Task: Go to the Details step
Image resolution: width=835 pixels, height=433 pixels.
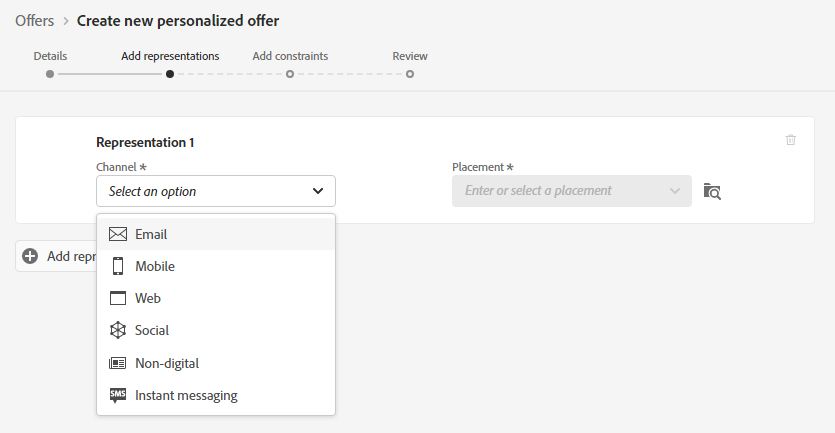Action: (50, 56)
